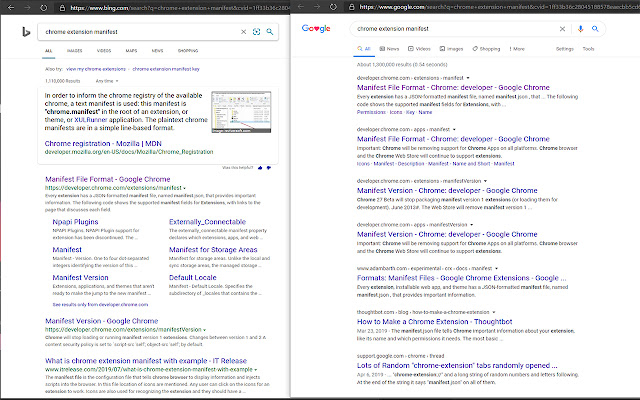Click See results only from developer.chrome.com
This screenshot has width=640, height=400.
(x=100, y=304)
